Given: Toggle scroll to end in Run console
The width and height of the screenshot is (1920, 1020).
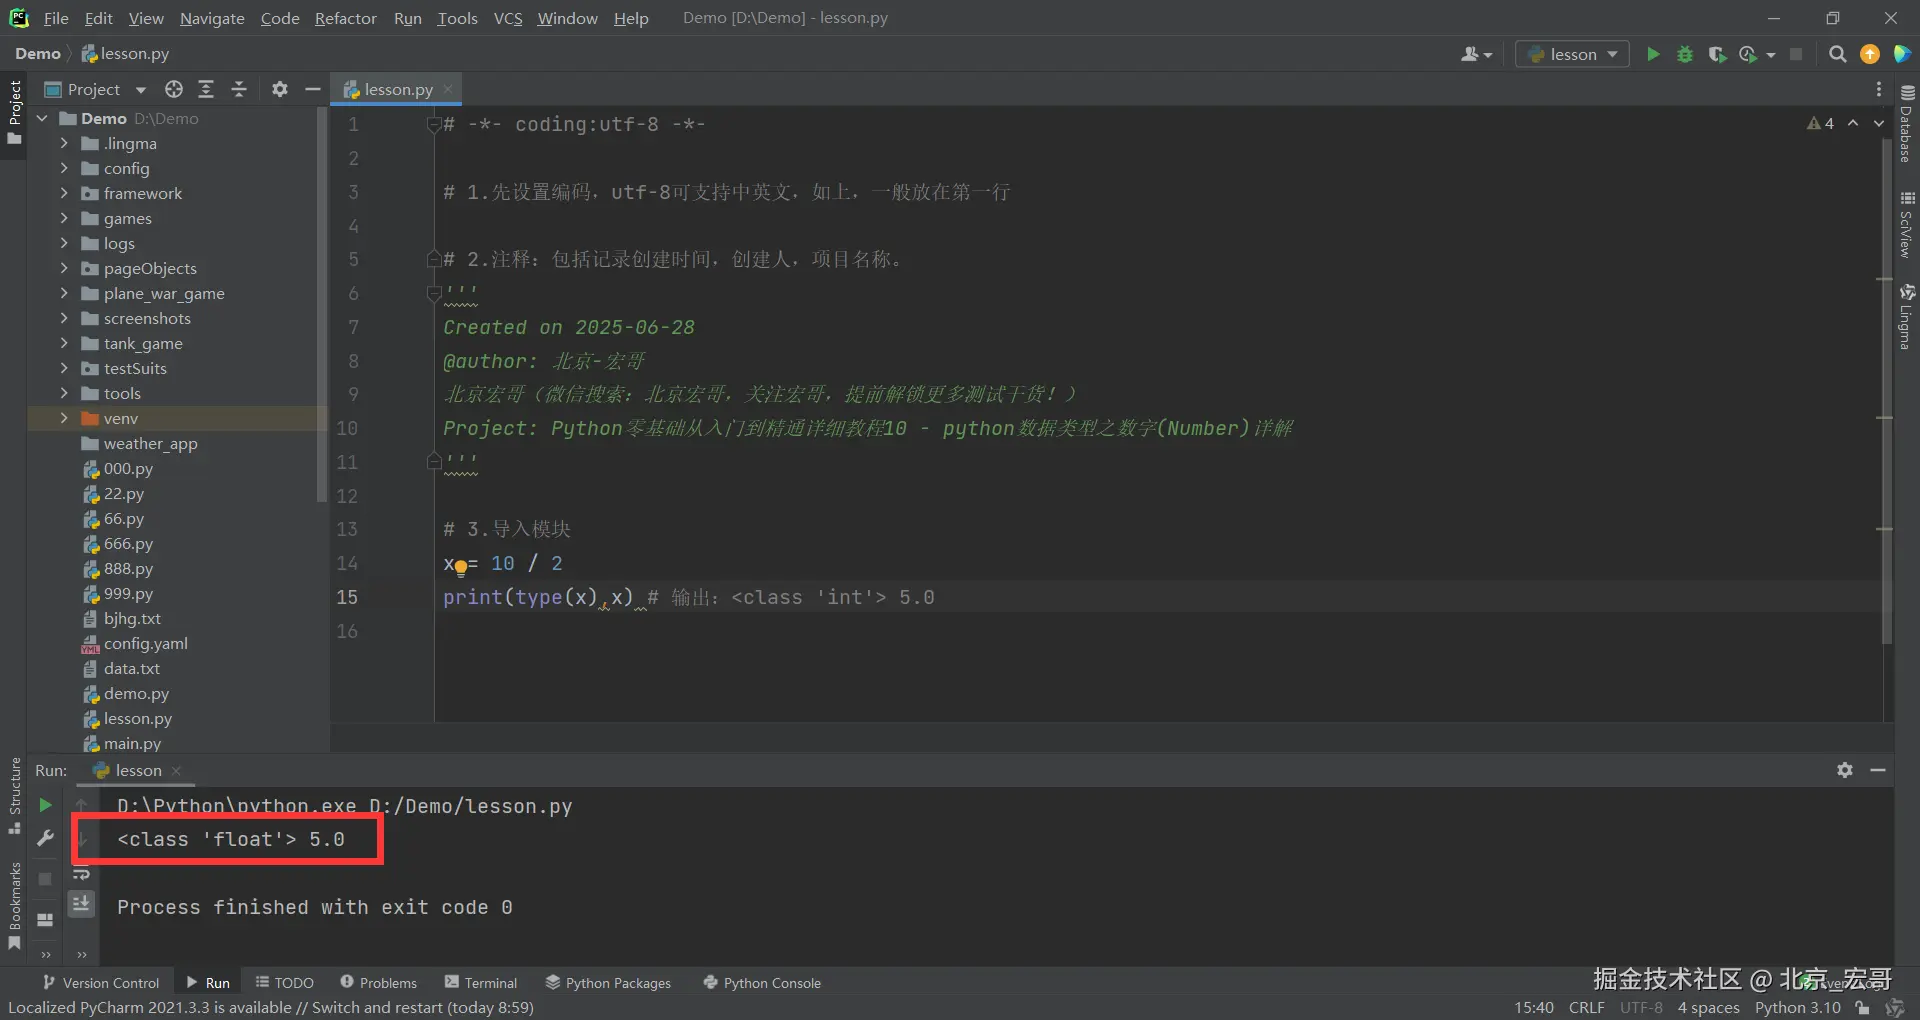Looking at the screenshot, I should click(x=82, y=904).
